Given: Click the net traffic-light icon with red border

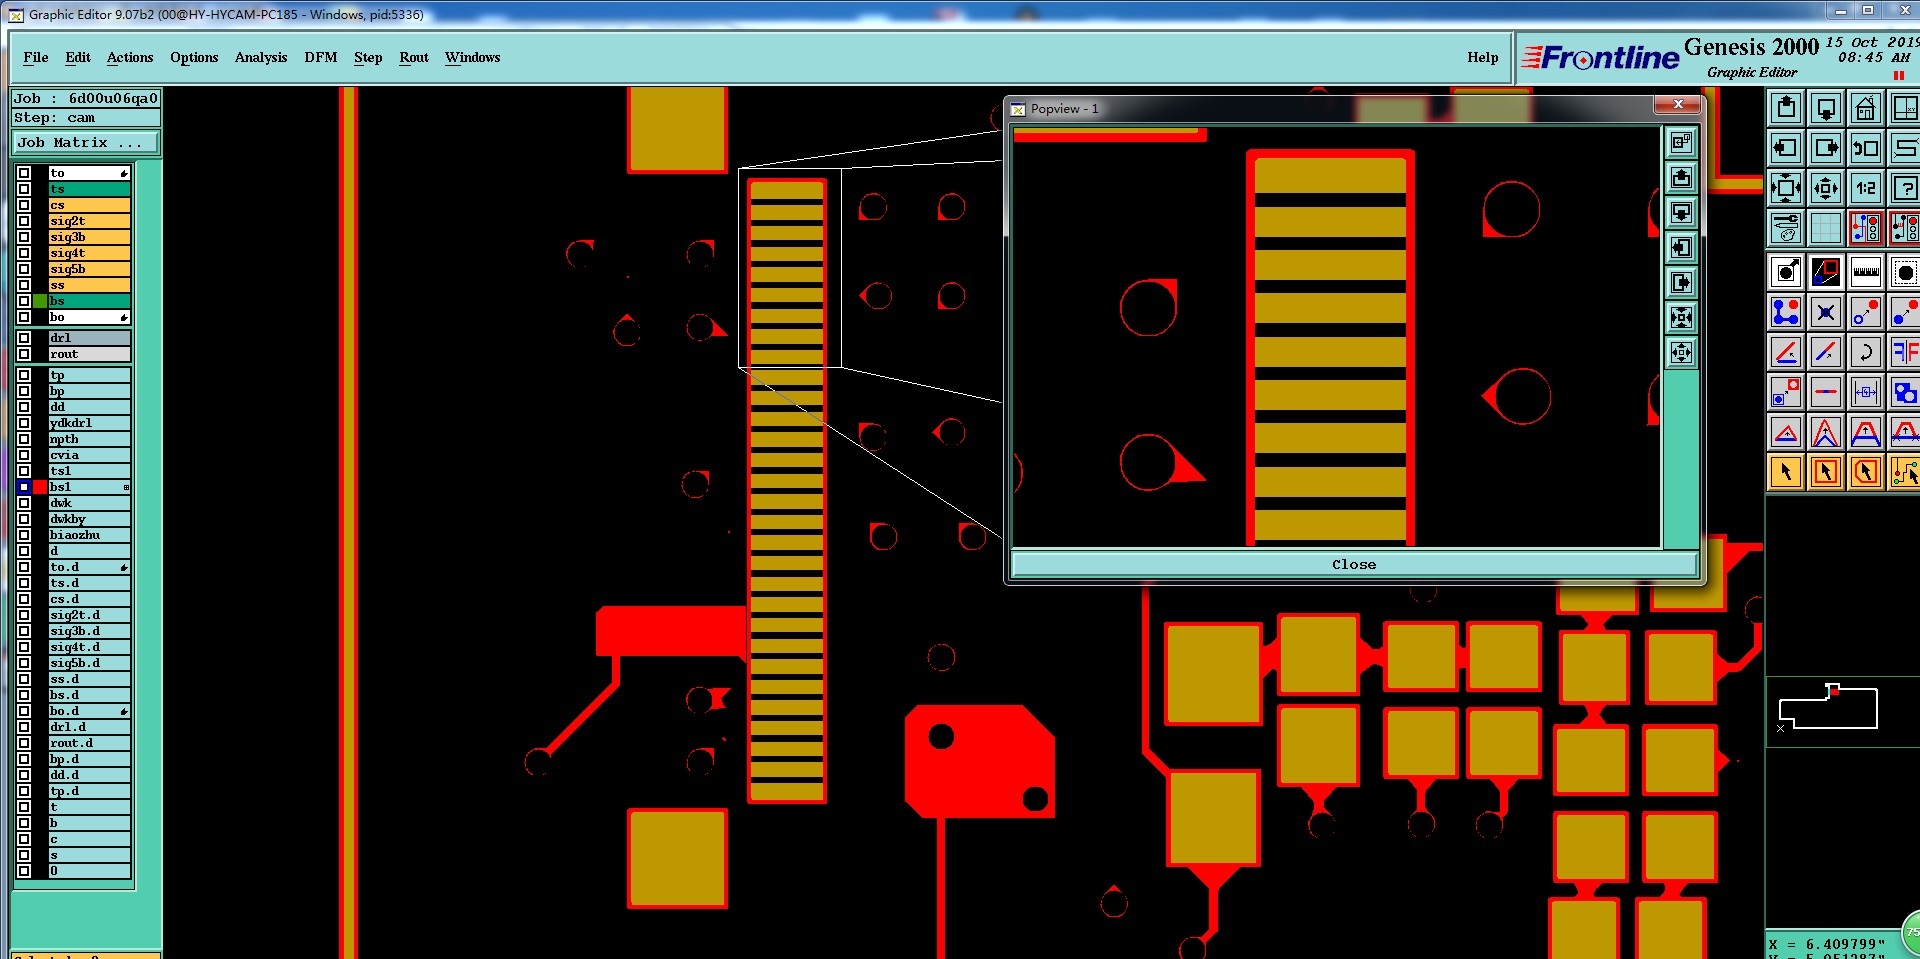Looking at the screenshot, I should (x=1866, y=228).
